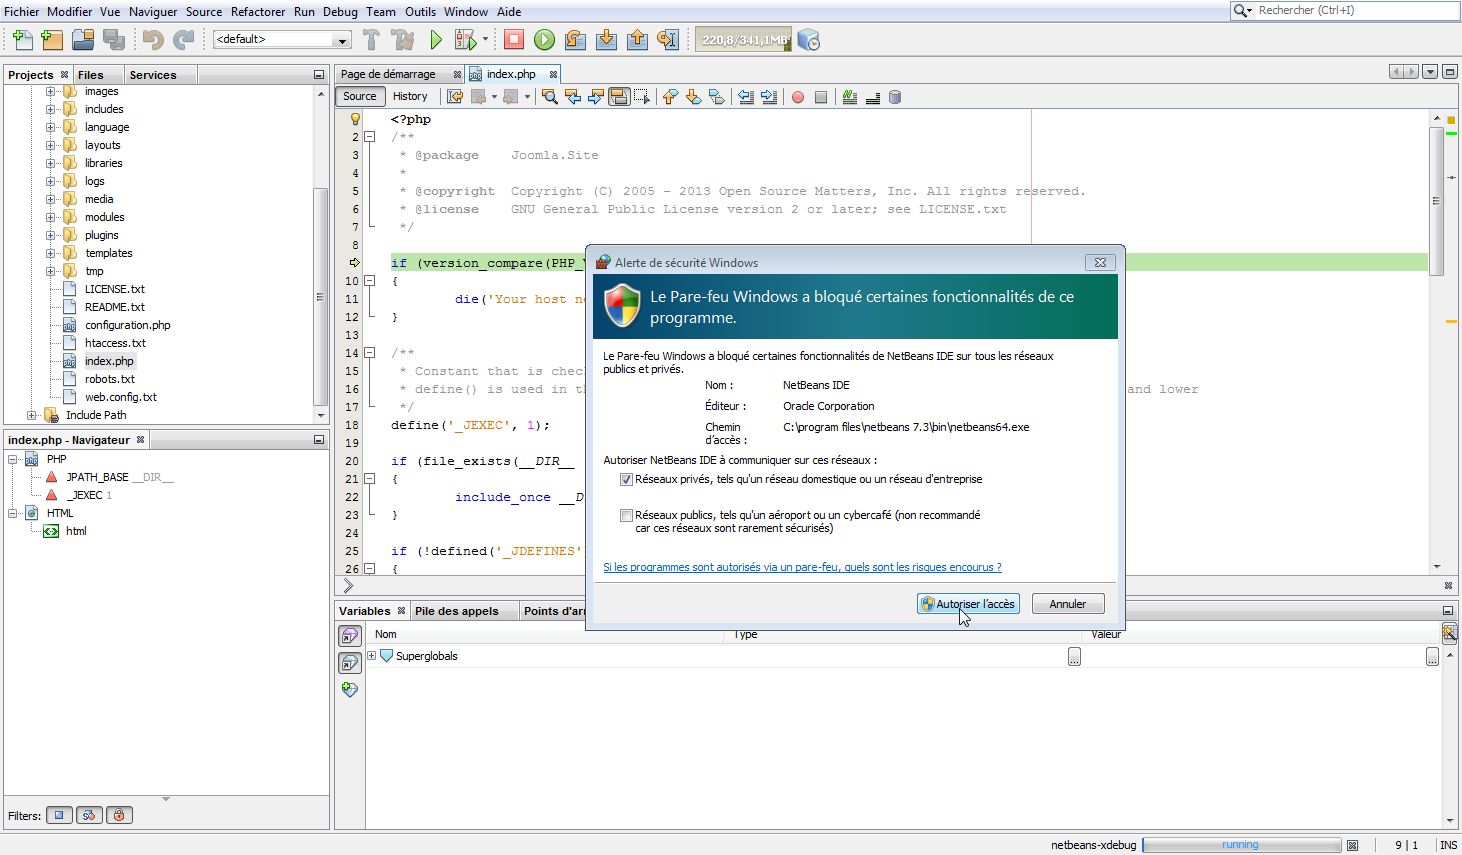The image size is (1462, 855).
Task: Click the Shift Line Left icon
Action: [746, 97]
